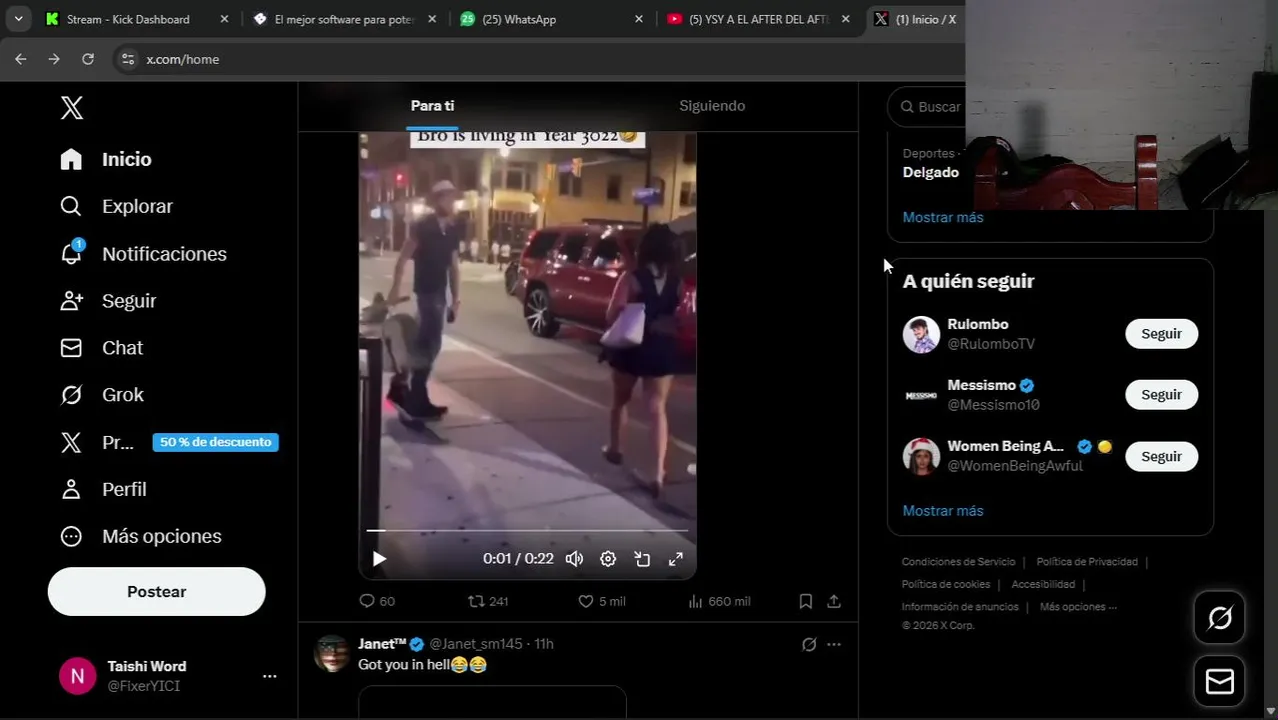Viewport: 1278px width, 720px height.
Task: Open Información de anuncios link
Action: [x=960, y=607]
